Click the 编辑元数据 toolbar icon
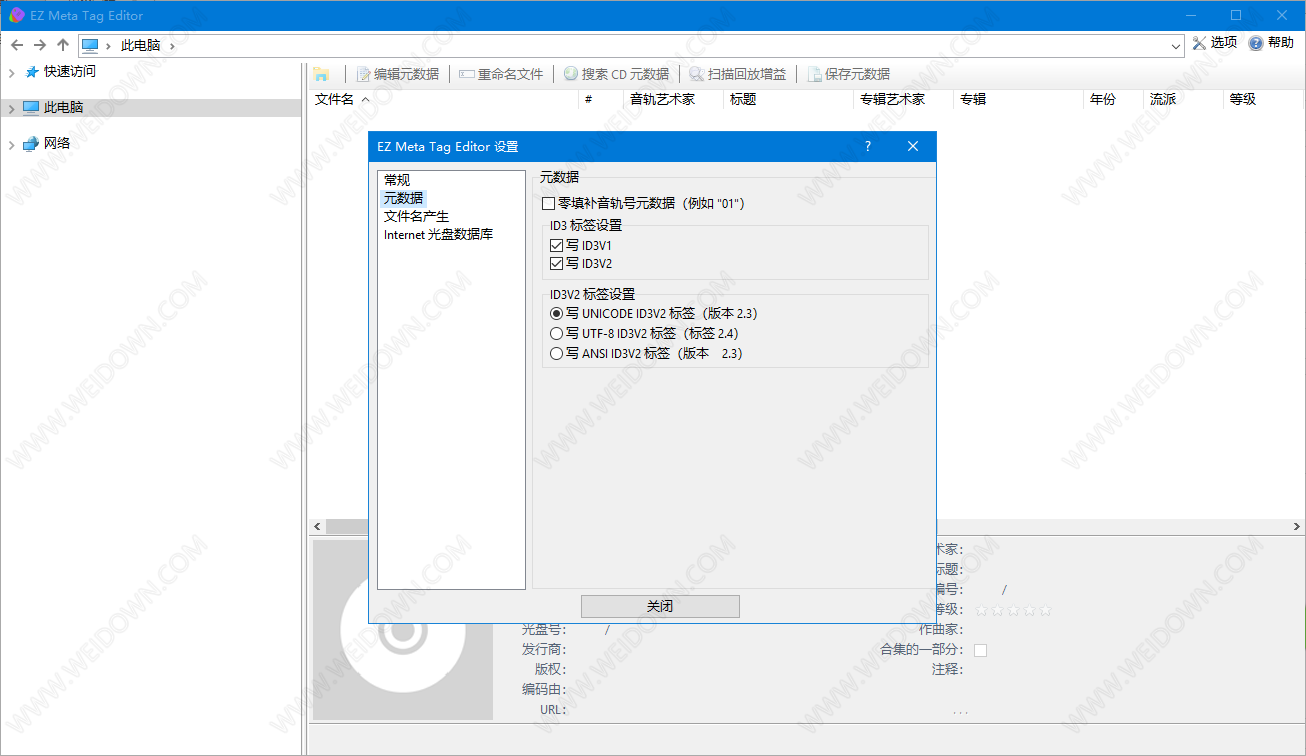Screen dimensions: 1306x756 coord(364,74)
